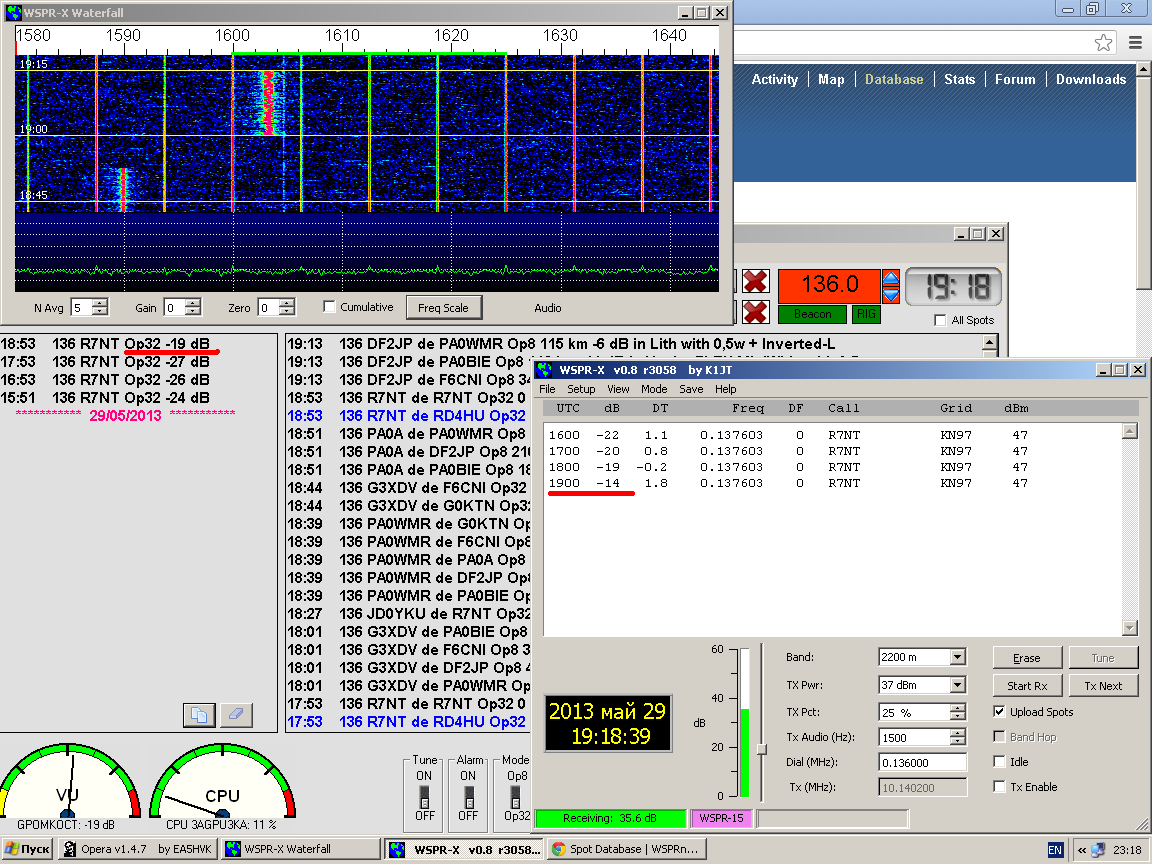Enable the Cumulative checkbox
The width and height of the screenshot is (1152, 864).
pos(329,307)
